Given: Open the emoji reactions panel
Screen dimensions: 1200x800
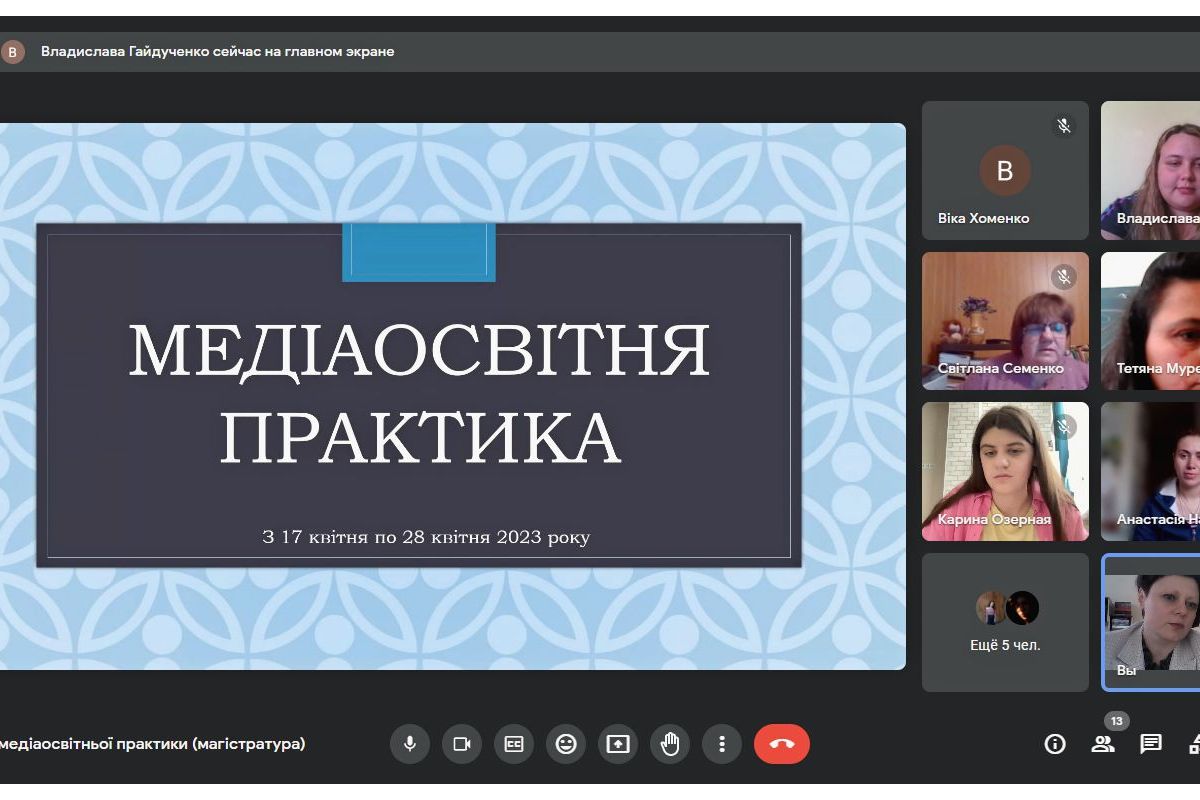Looking at the screenshot, I should click(566, 744).
